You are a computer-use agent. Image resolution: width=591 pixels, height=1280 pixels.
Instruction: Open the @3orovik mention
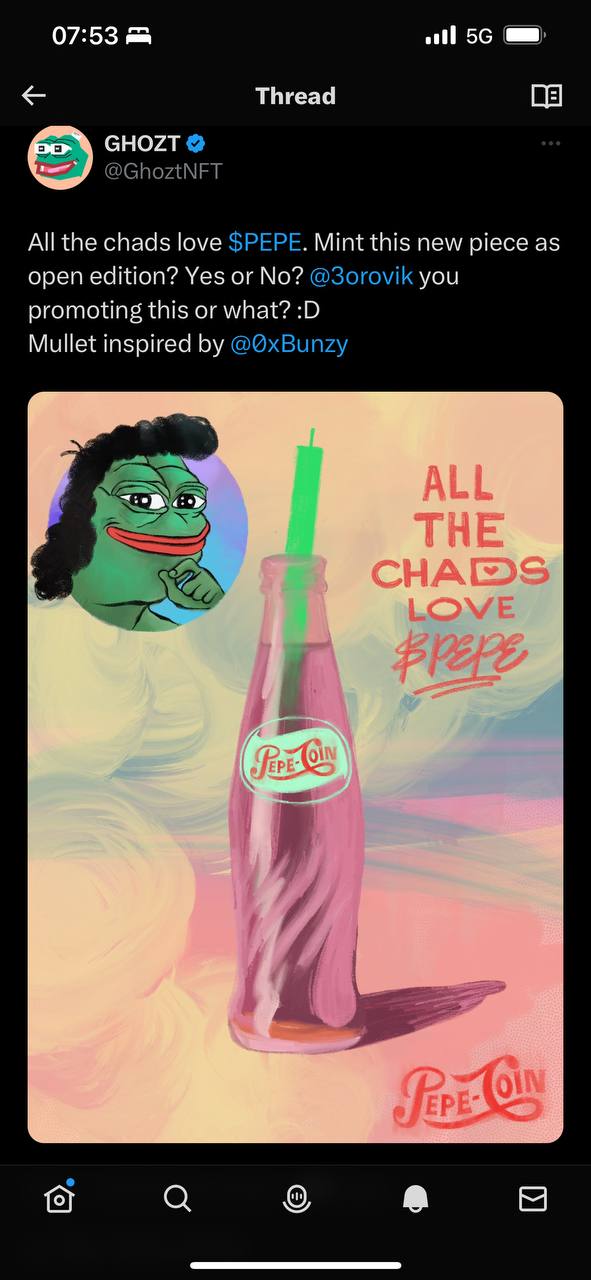click(359, 276)
